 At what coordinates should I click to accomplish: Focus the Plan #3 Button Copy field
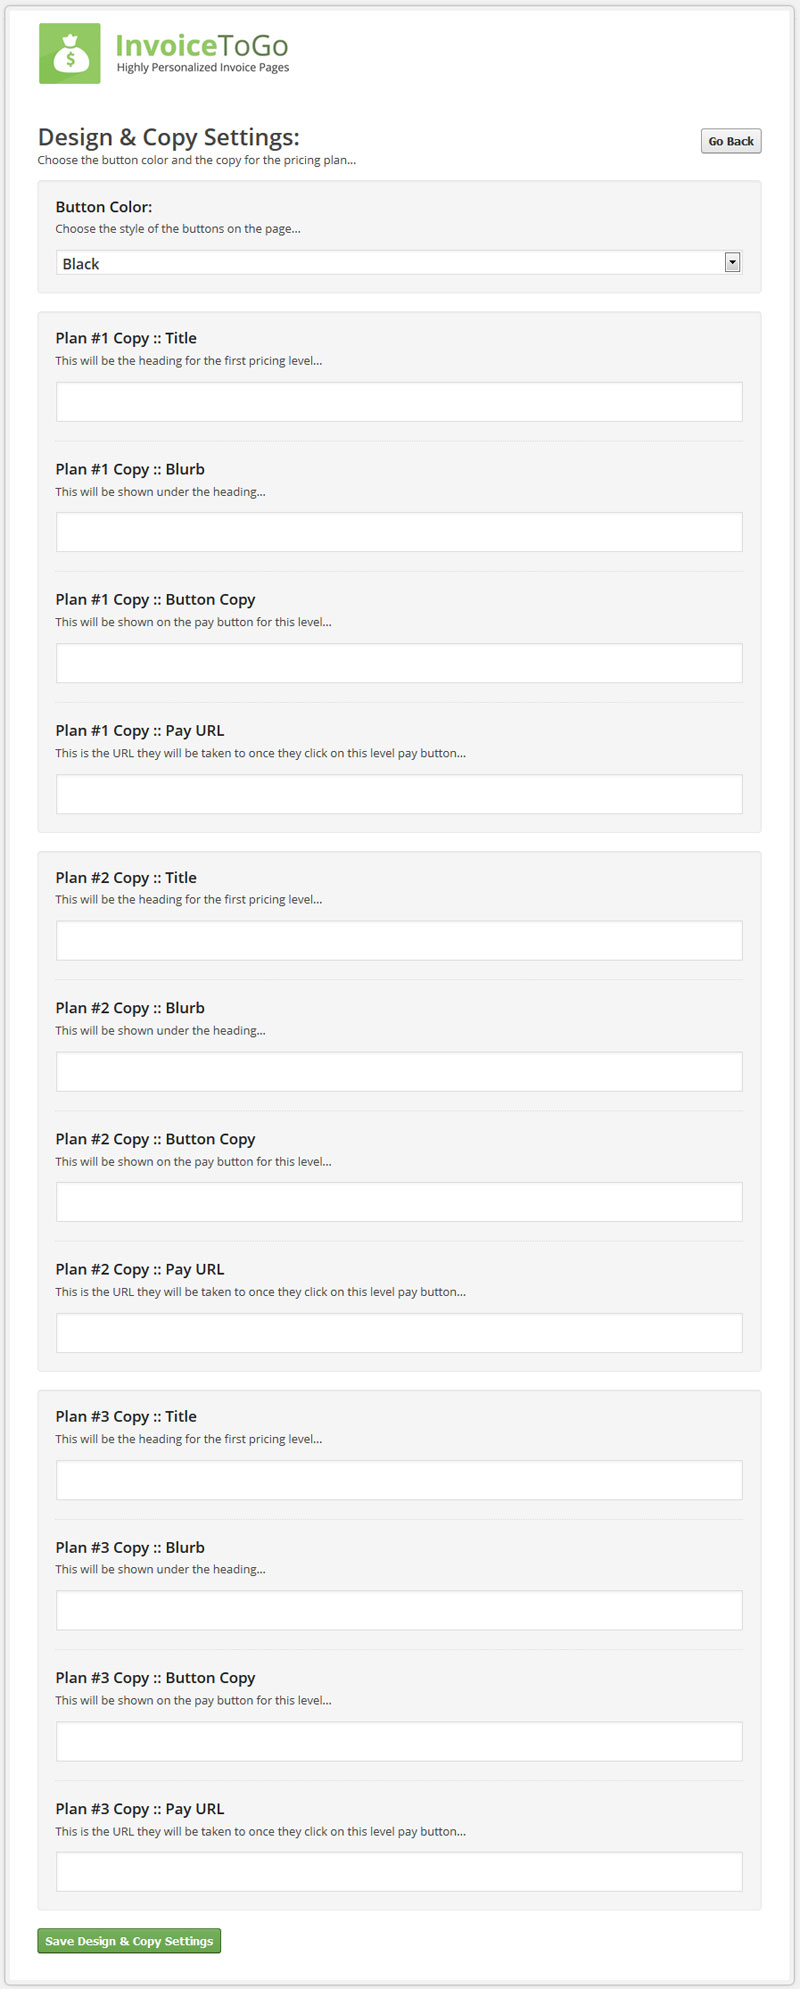click(399, 1741)
